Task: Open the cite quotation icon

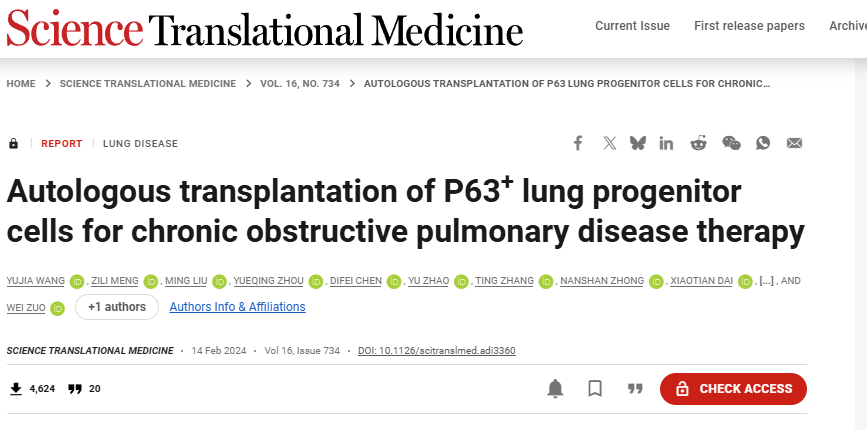Action: [634, 389]
